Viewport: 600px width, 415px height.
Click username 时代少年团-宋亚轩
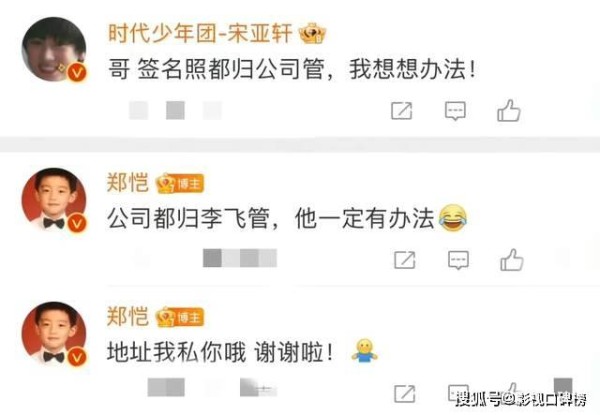coord(200,33)
